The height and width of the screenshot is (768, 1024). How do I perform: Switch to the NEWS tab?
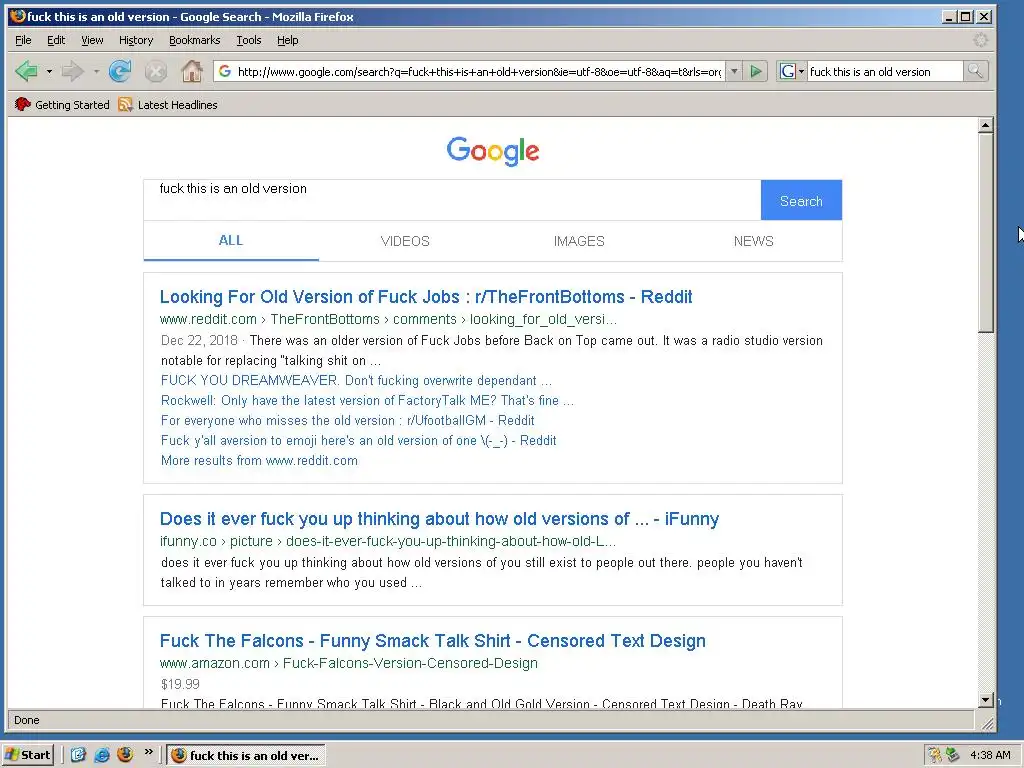754,241
